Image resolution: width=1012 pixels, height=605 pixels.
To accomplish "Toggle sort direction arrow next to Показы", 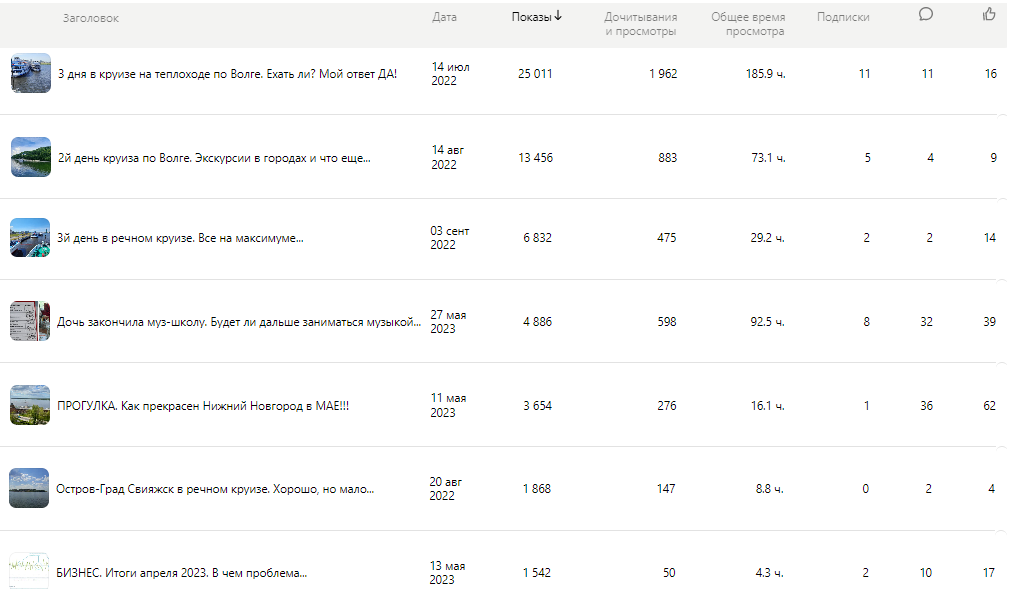I will click(558, 16).
